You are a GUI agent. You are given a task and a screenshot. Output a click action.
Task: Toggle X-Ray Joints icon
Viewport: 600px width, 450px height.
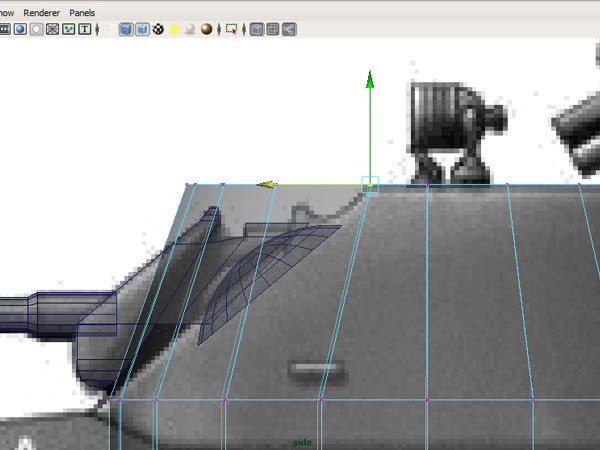pyautogui.click(x=289, y=29)
